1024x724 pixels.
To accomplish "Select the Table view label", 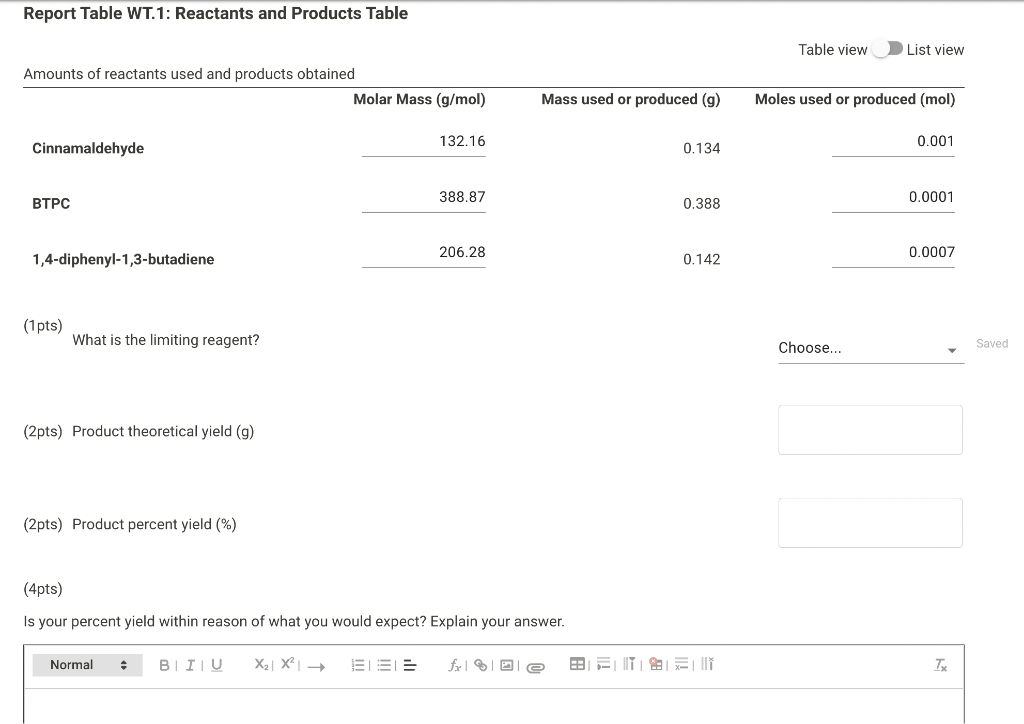I will coord(833,49).
